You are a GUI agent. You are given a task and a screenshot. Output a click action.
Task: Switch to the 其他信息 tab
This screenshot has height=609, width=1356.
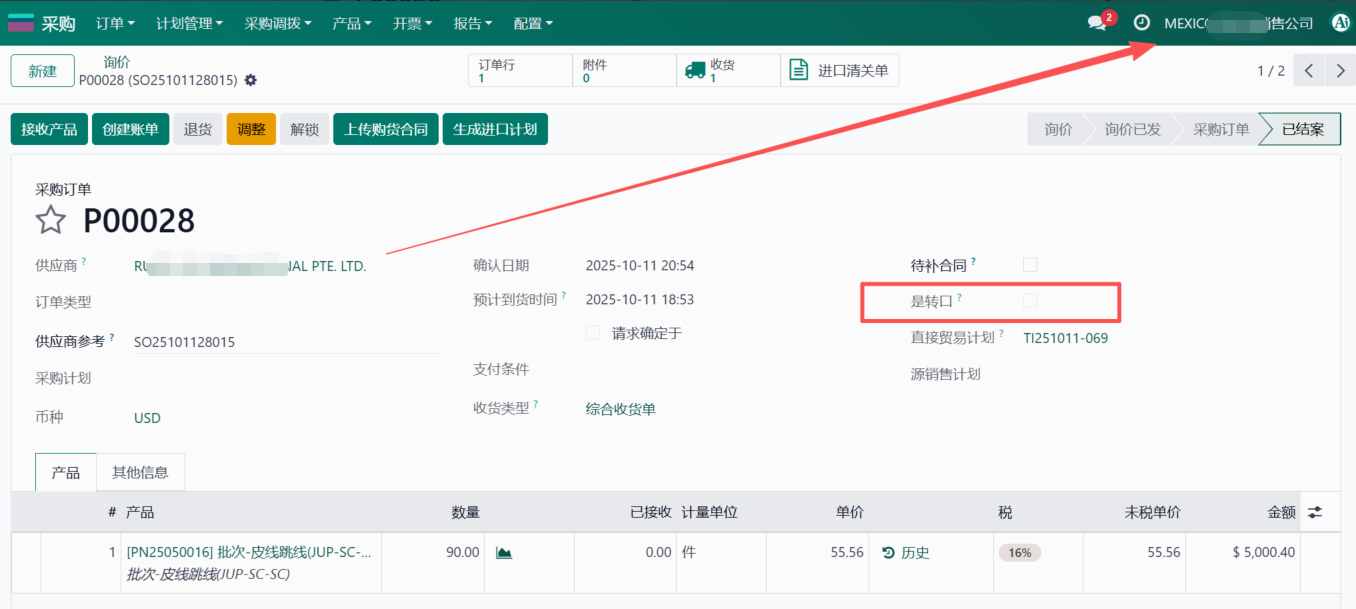(x=141, y=471)
